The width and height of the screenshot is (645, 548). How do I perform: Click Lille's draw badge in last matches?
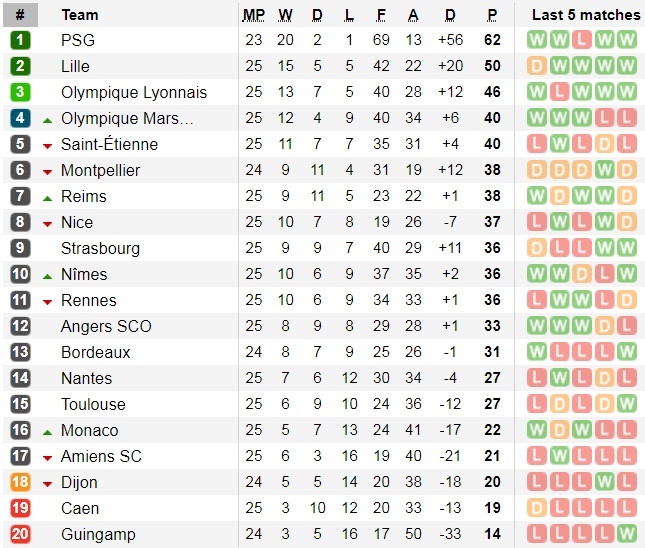click(537, 66)
